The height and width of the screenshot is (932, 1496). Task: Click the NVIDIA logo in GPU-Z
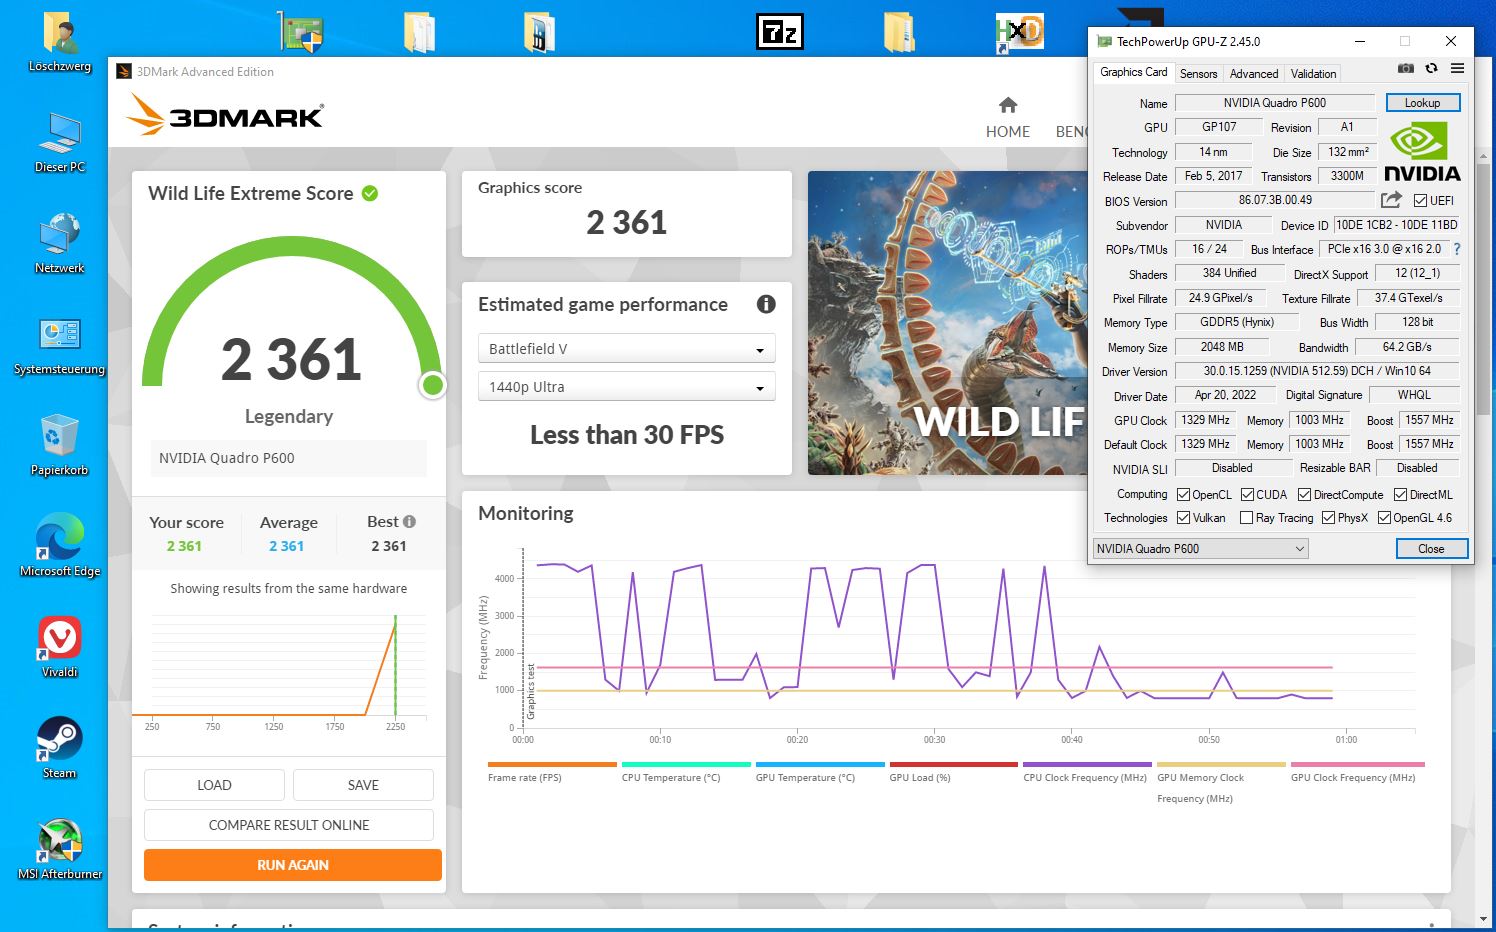pyautogui.click(x=1422, y=152)
